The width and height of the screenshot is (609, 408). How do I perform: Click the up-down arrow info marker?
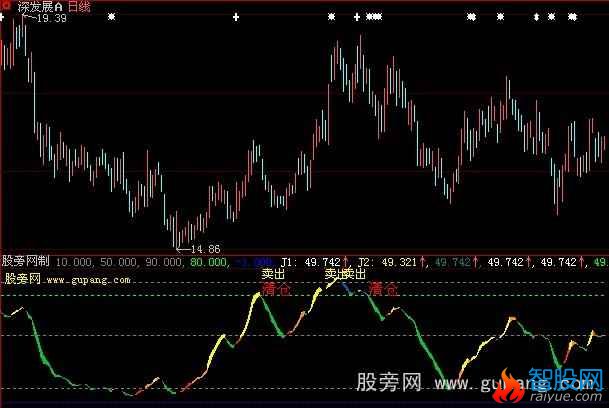tap(536, 17)
